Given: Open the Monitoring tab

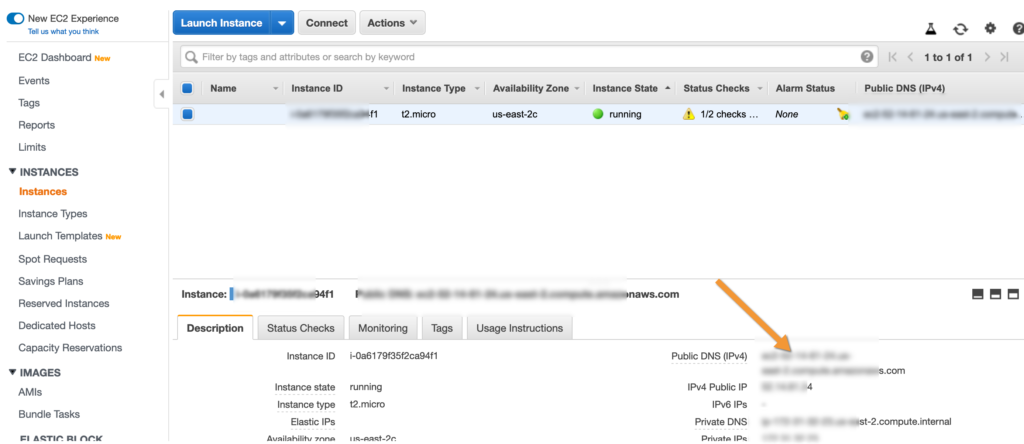Looking at the screenshot, I should (382, 328).
